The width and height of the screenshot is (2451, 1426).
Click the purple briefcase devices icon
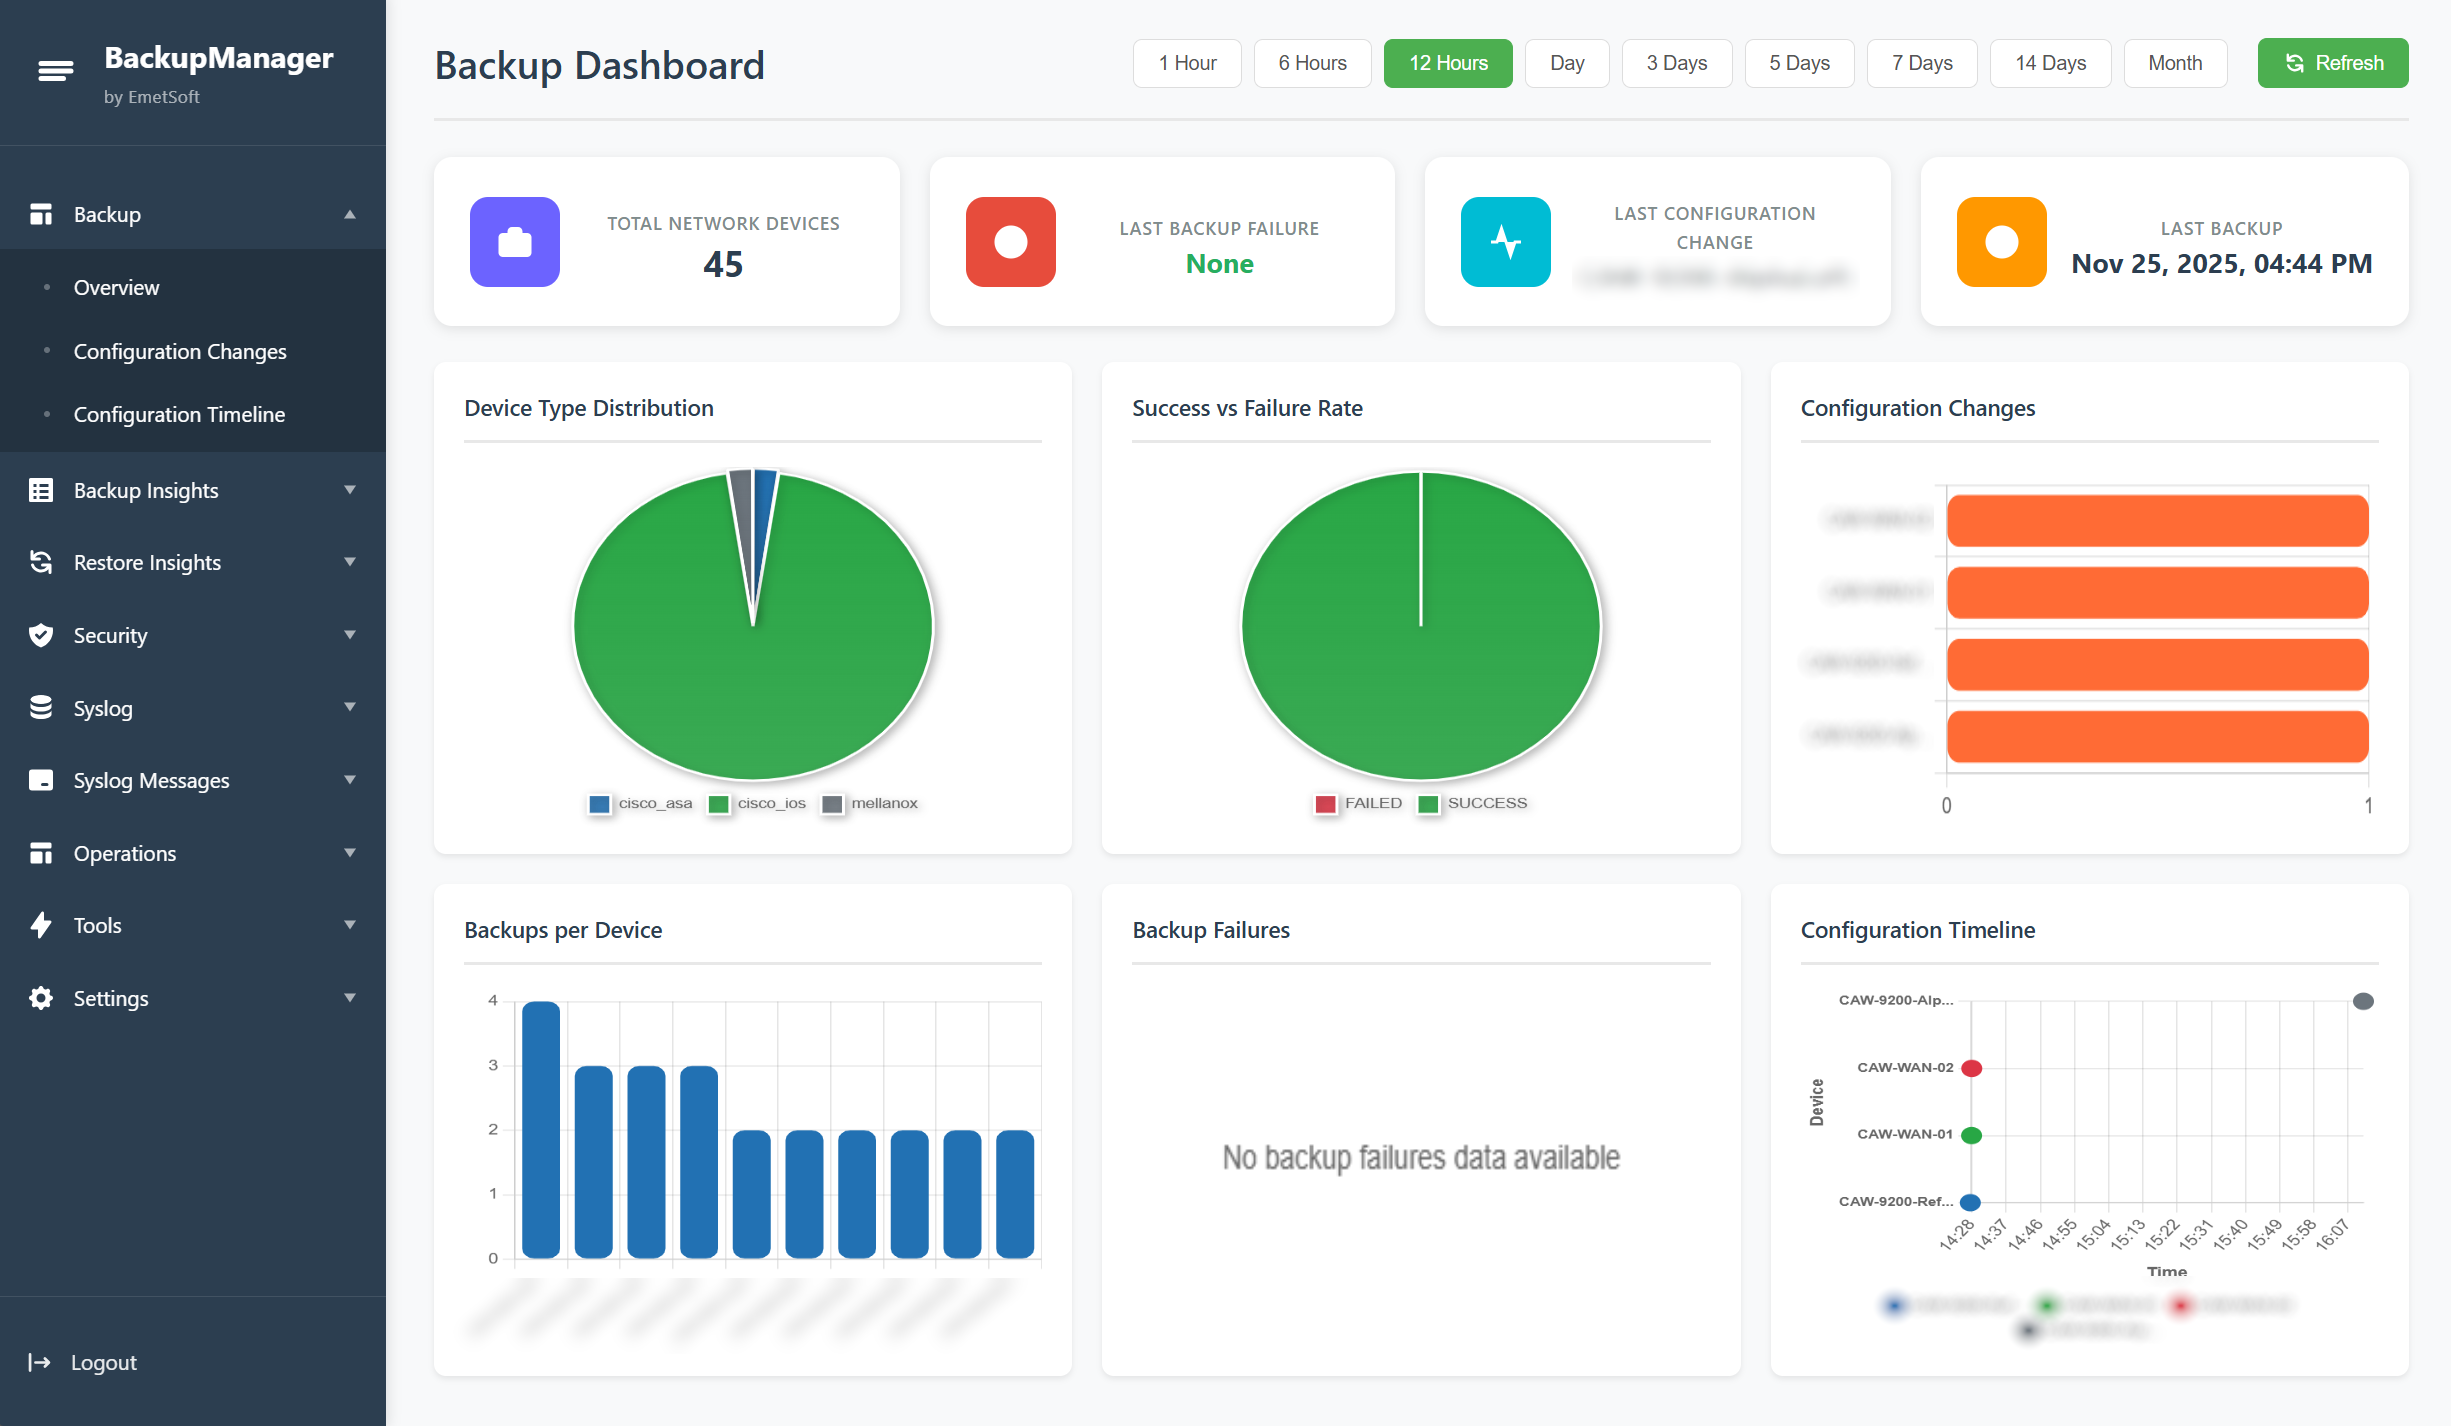(515, 242)
